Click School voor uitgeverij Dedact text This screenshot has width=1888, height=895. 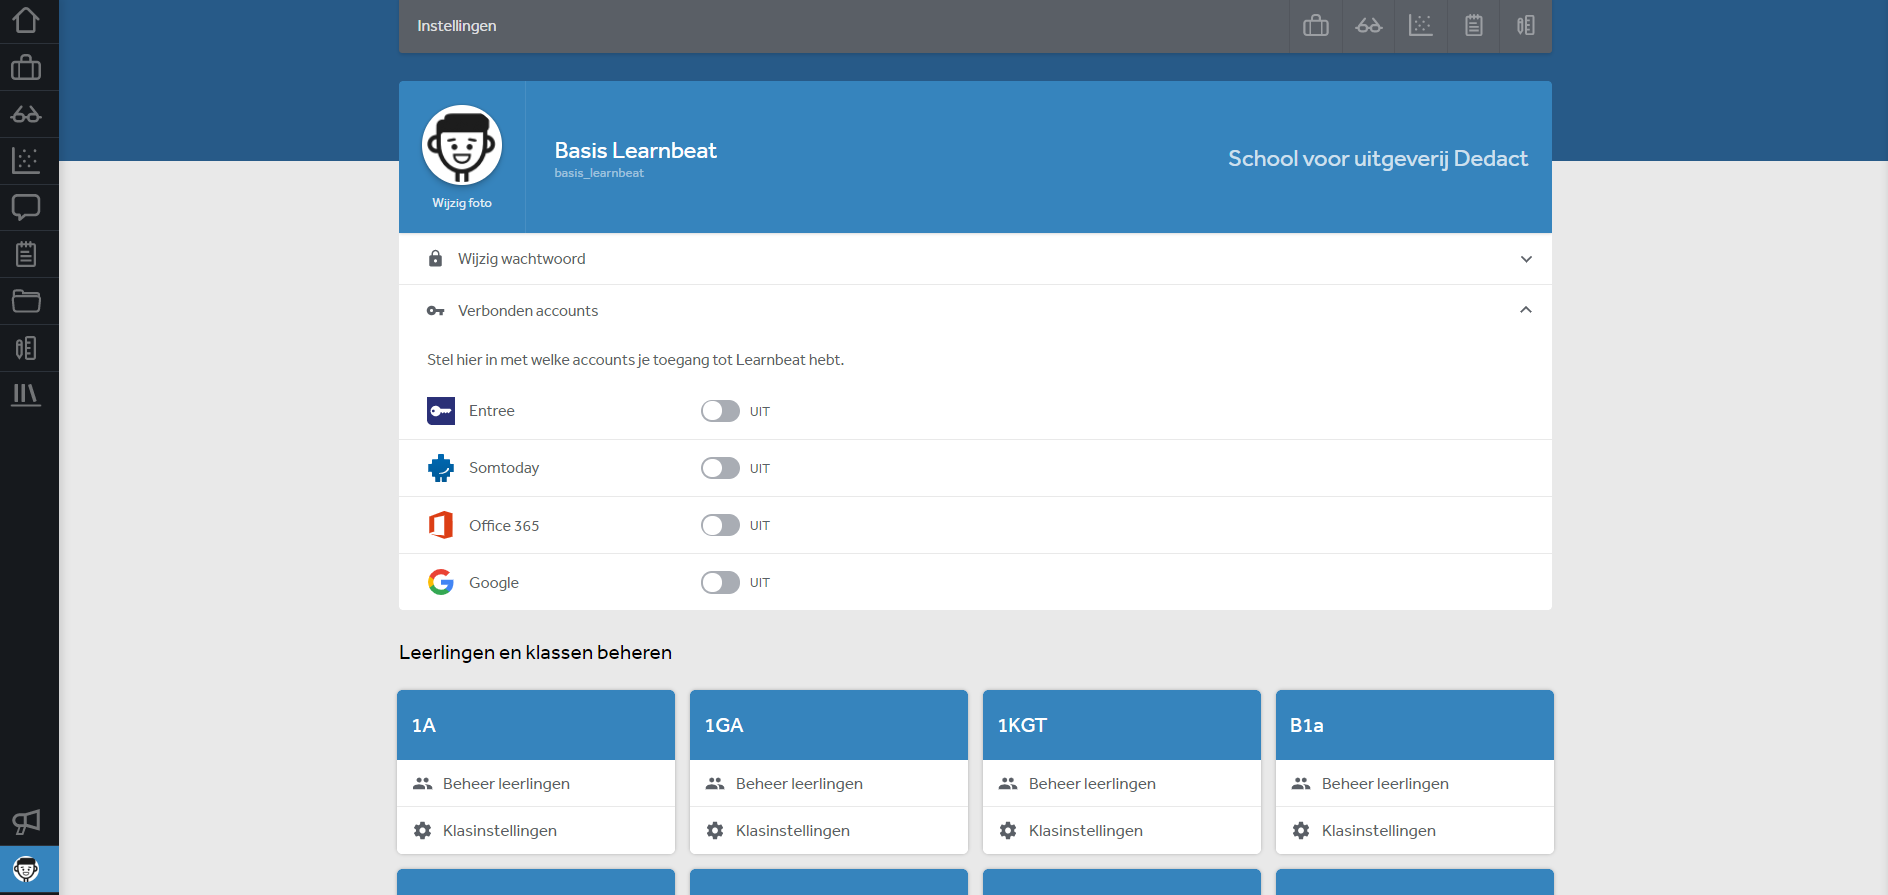tap(1378, 158)
